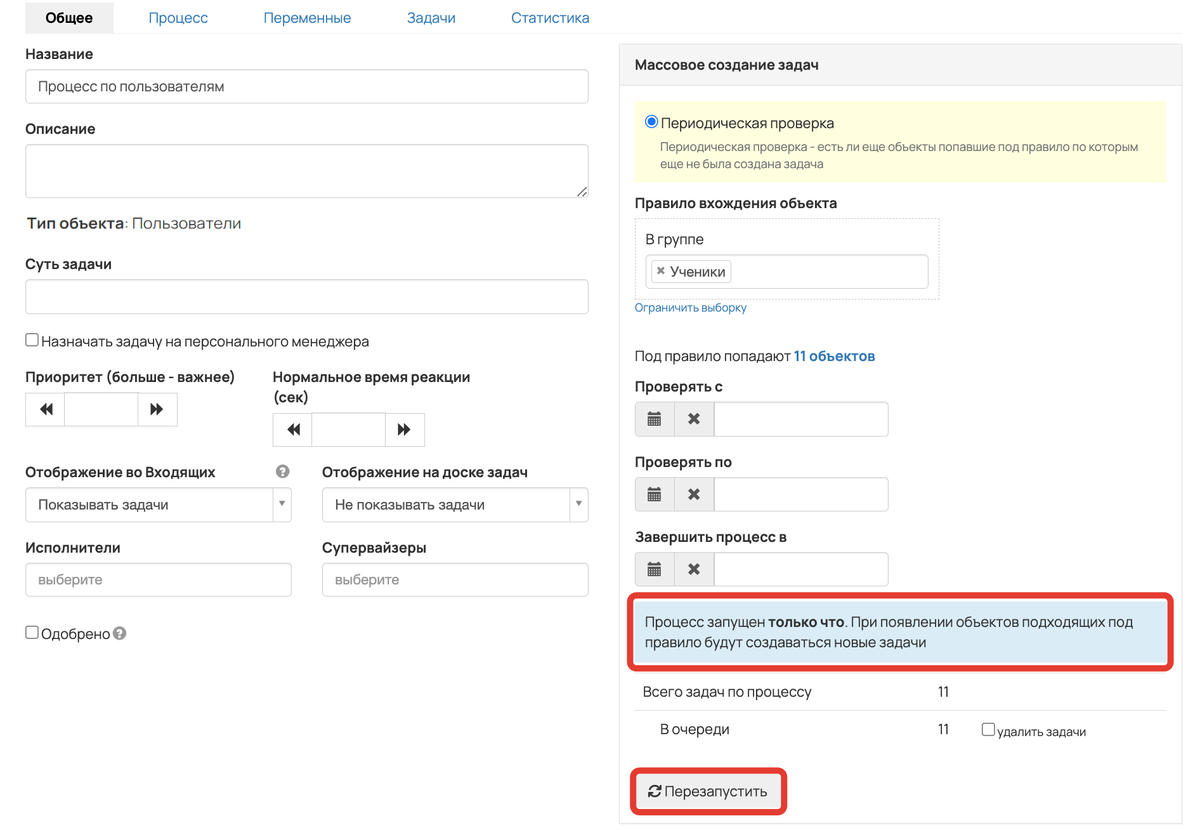Click the В очереди row label
Viewport: 1200px width, 830px height.
[x=694, y=729]
